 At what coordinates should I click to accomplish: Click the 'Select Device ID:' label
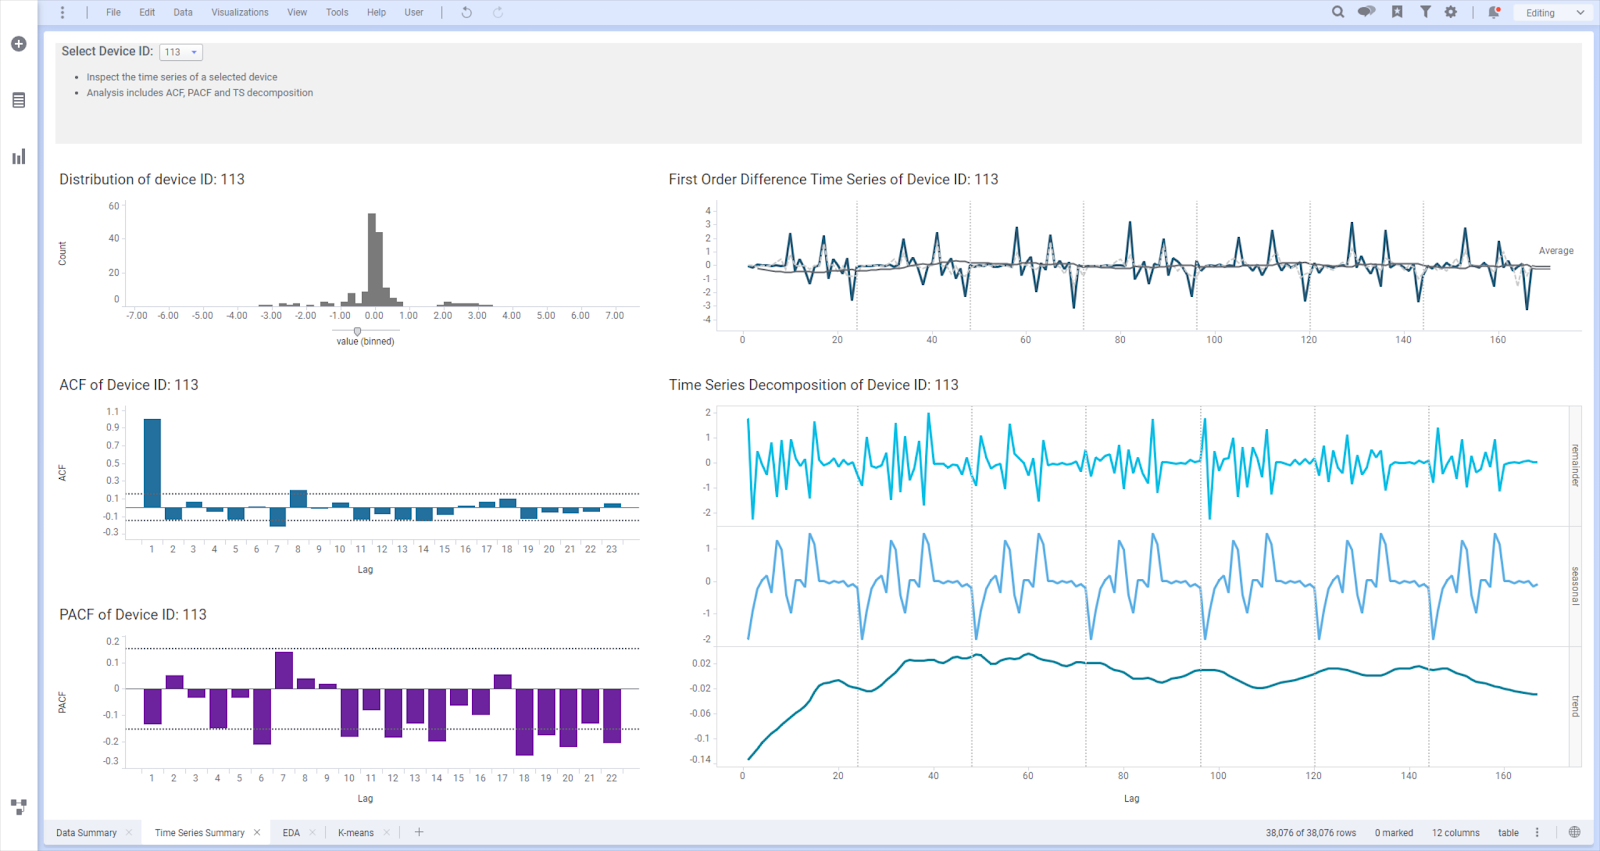click(x=107, y=51)
